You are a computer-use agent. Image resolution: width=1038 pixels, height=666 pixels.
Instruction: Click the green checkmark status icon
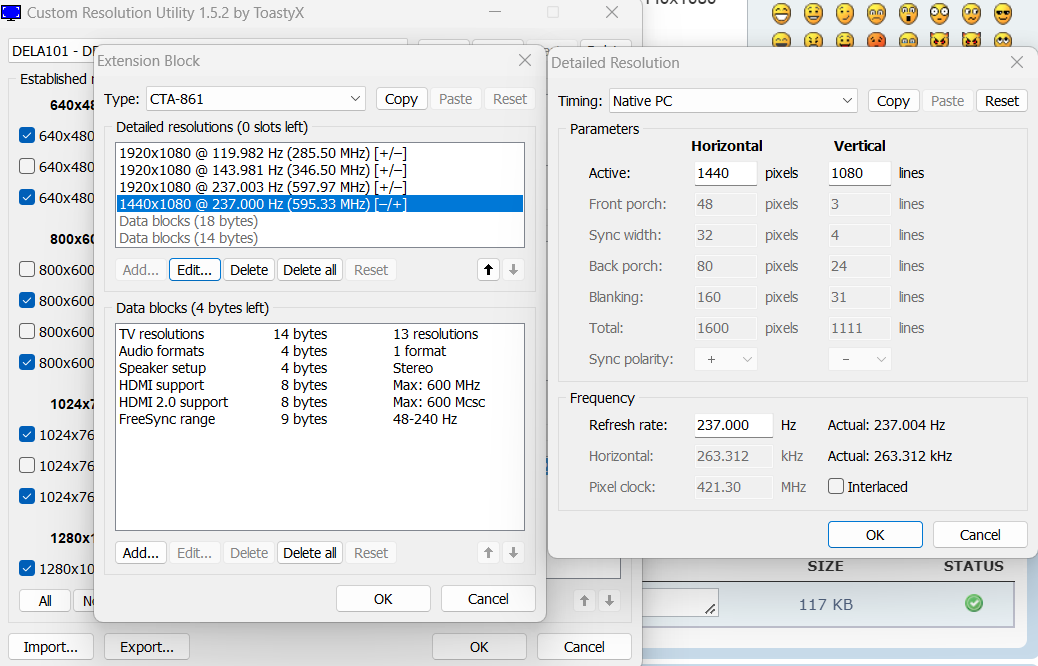pos(973,603)
